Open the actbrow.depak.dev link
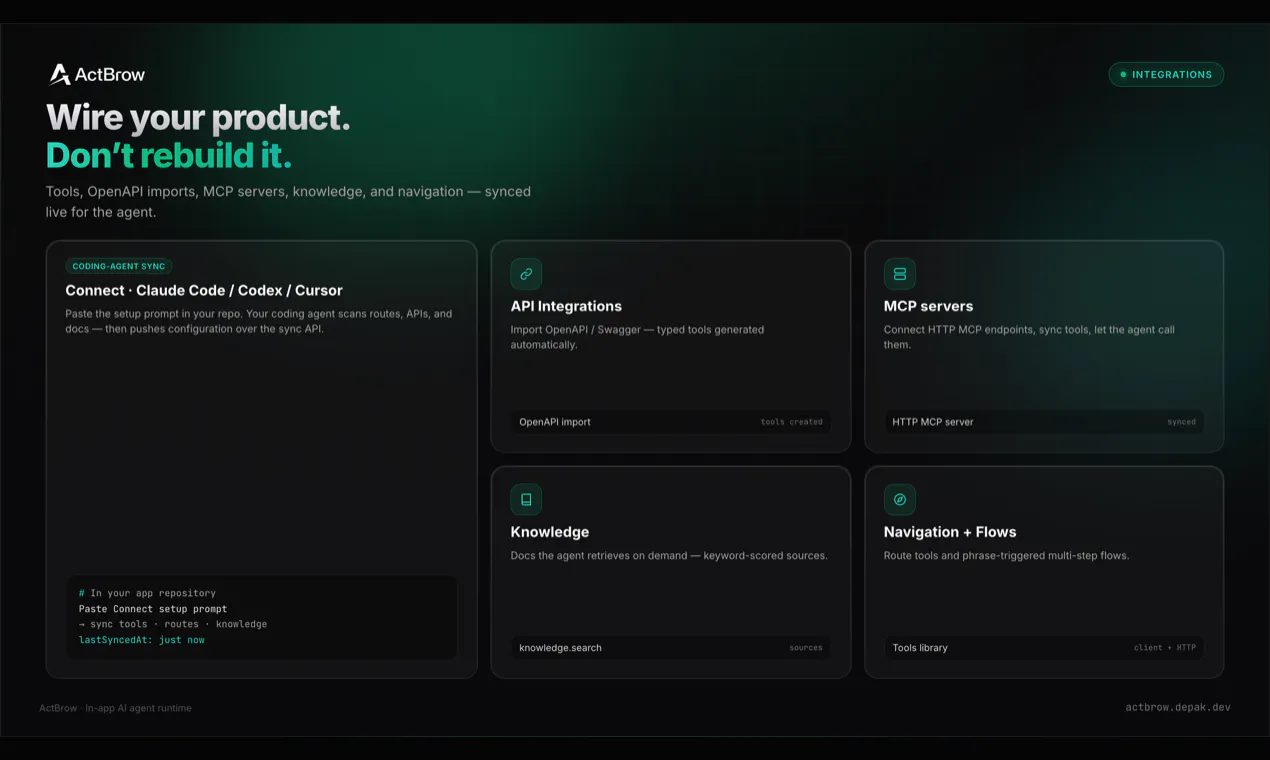This screenshot has width=1270, height=760. coord(1178,707)
